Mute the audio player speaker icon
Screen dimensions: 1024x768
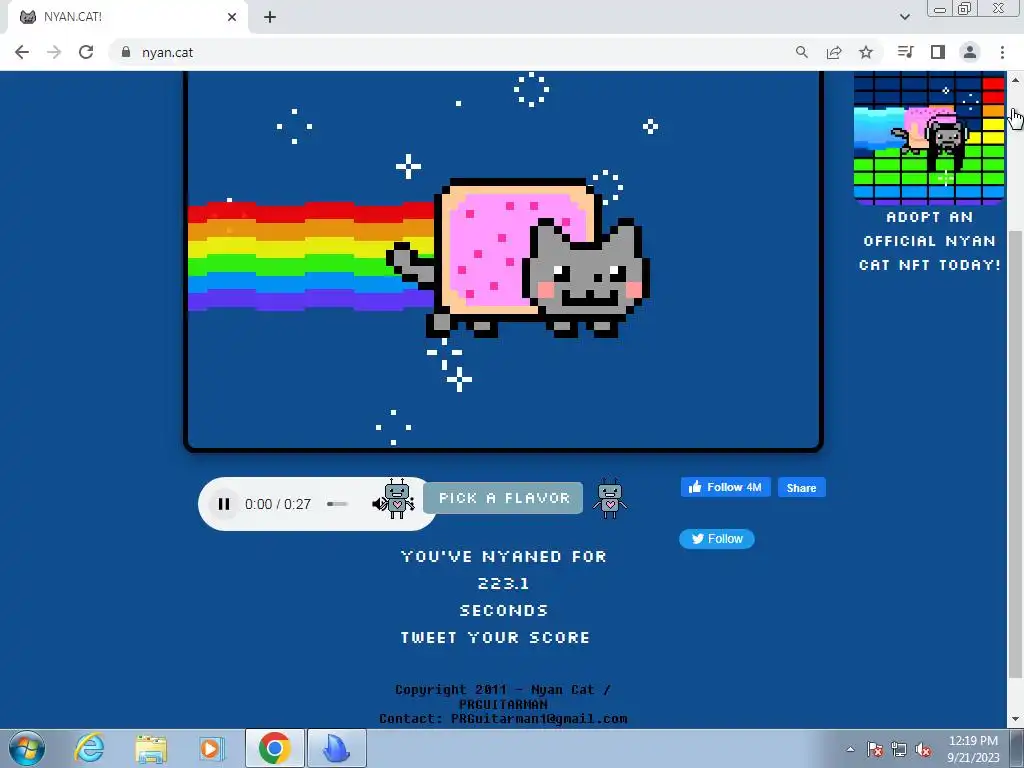pos(379,504)
